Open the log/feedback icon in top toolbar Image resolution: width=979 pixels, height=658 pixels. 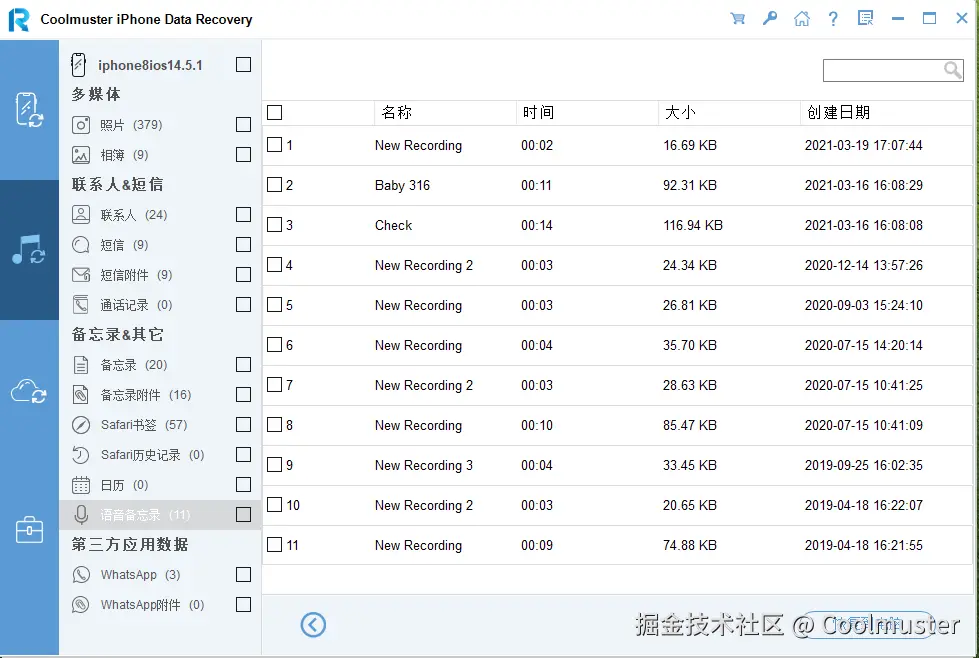tap(864, 18)
